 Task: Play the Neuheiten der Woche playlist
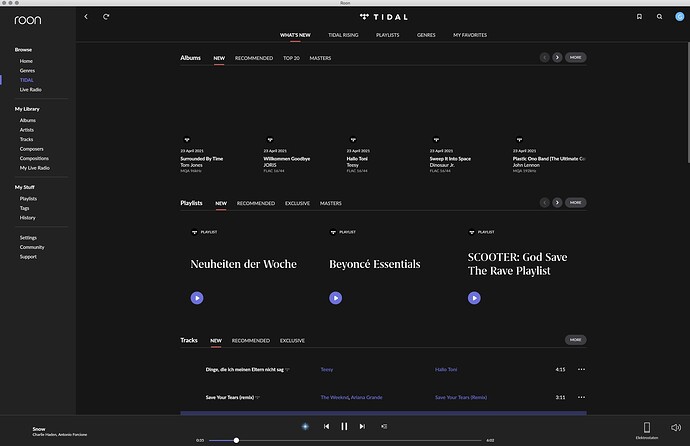click(197, 298)
